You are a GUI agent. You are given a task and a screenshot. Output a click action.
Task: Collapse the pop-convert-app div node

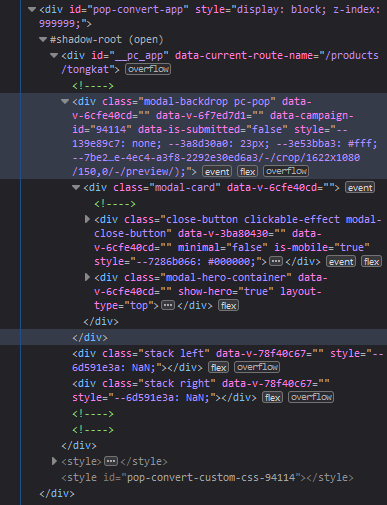[32, 9]
